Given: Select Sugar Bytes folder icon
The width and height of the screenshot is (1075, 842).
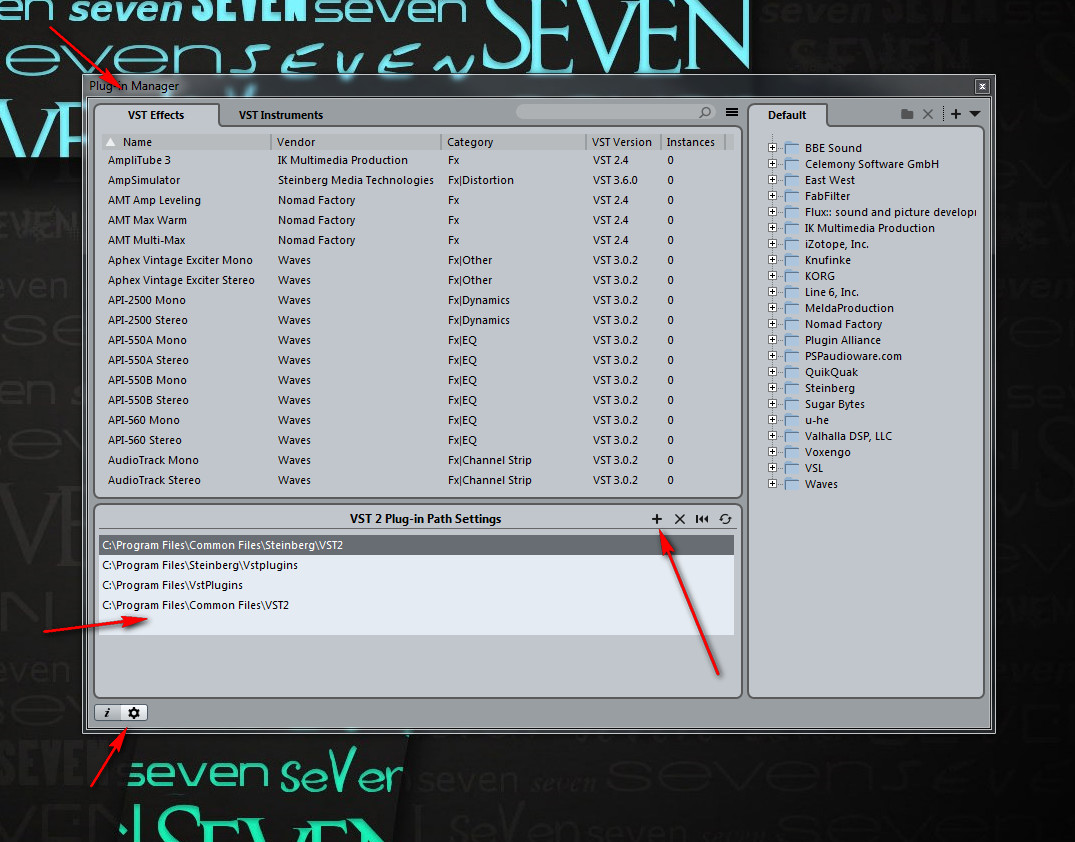Looking at the screenshot, I should pos(792,404).
